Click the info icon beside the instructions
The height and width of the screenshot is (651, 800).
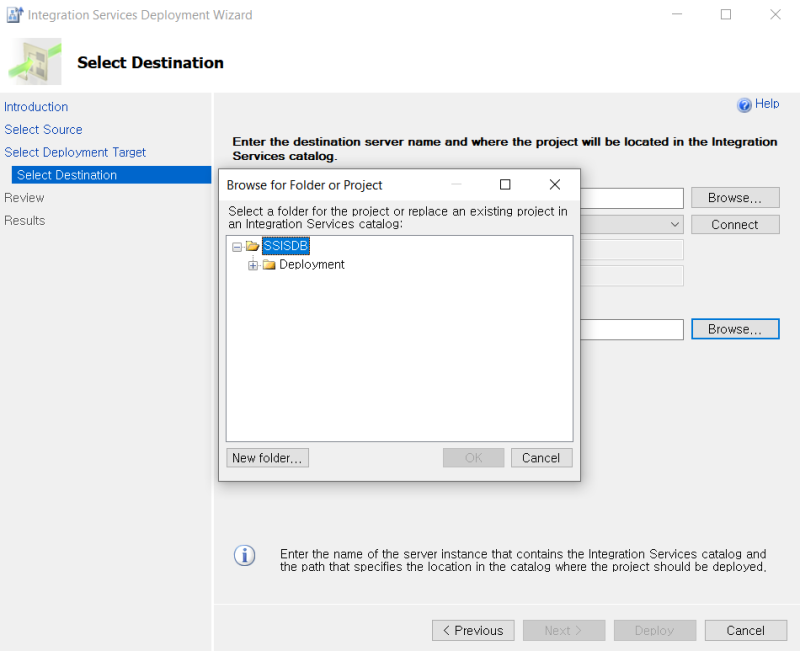click(x=244, y=556)
